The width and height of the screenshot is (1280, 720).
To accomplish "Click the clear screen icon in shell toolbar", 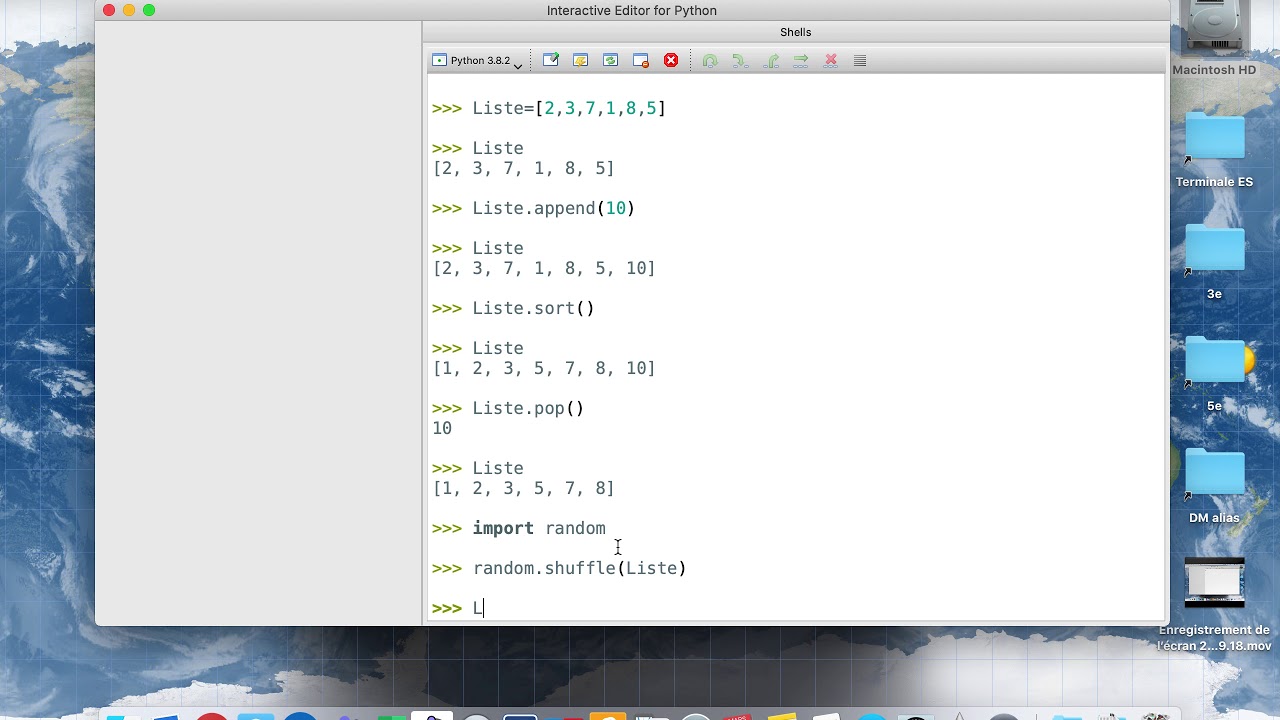I will [551, 61].
